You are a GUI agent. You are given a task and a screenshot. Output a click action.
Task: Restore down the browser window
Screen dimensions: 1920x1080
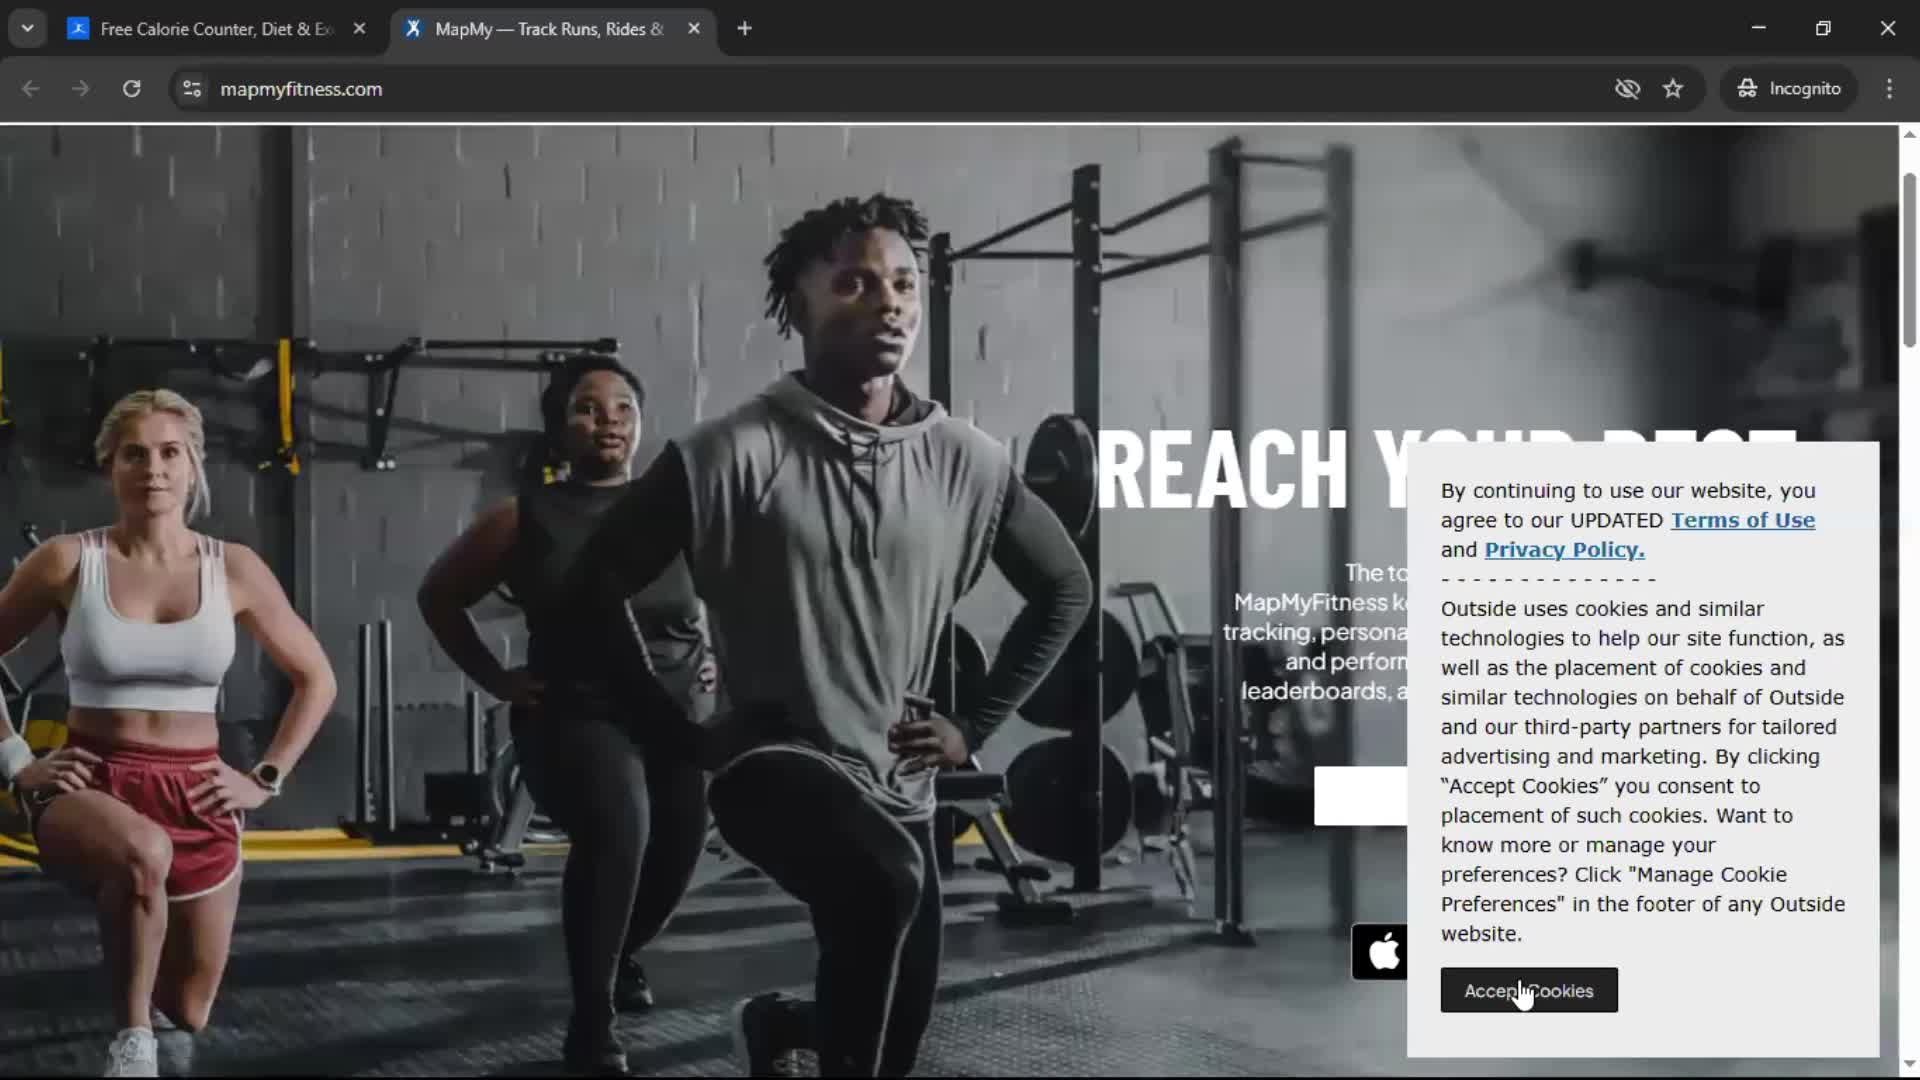point(1823,28)
